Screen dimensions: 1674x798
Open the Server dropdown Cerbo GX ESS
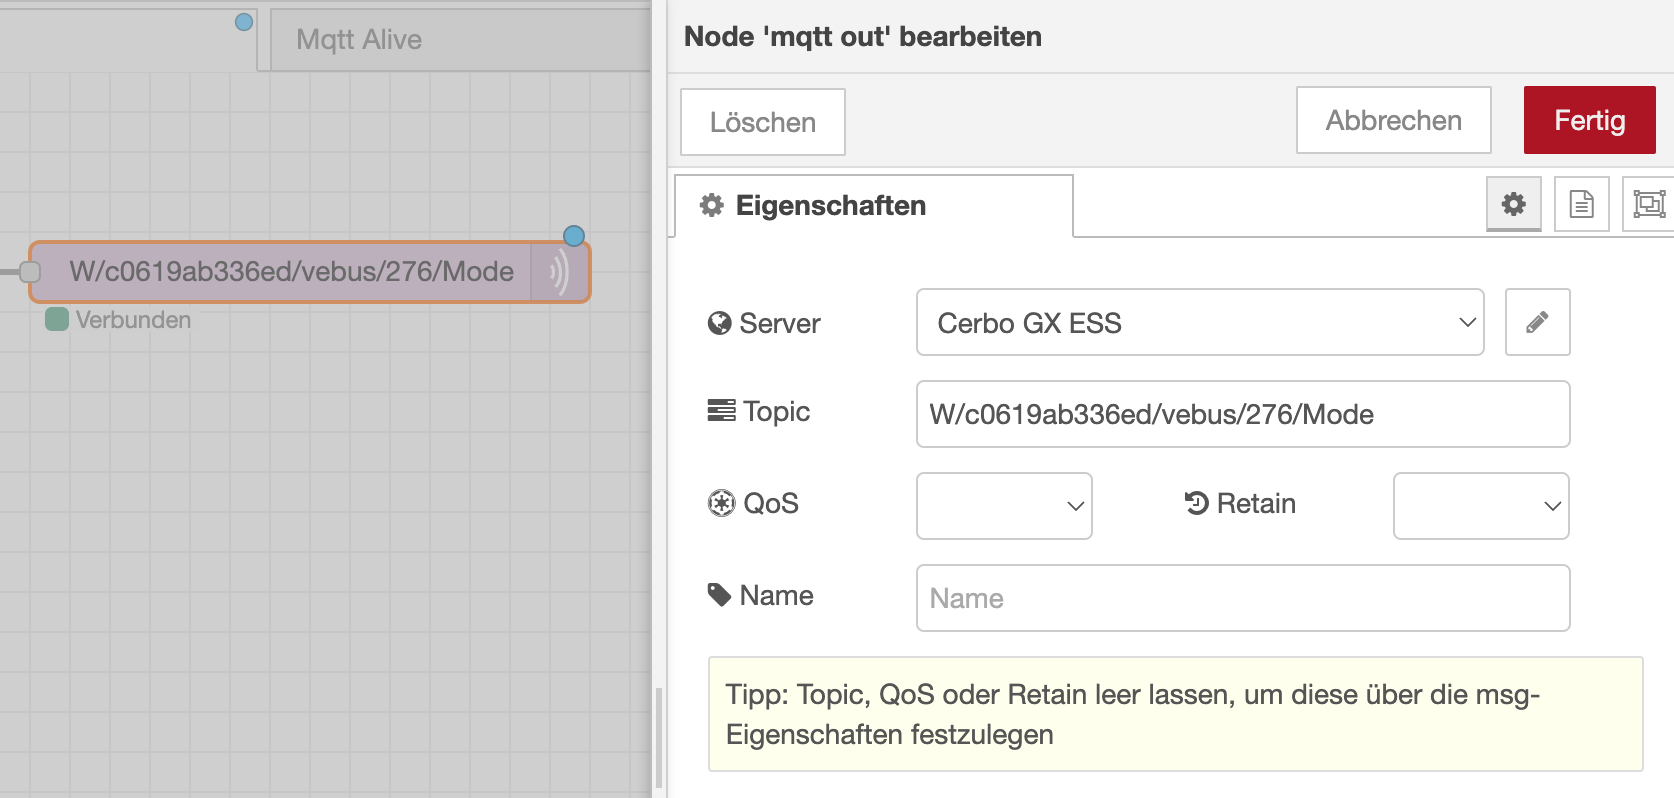(1200, 322)
